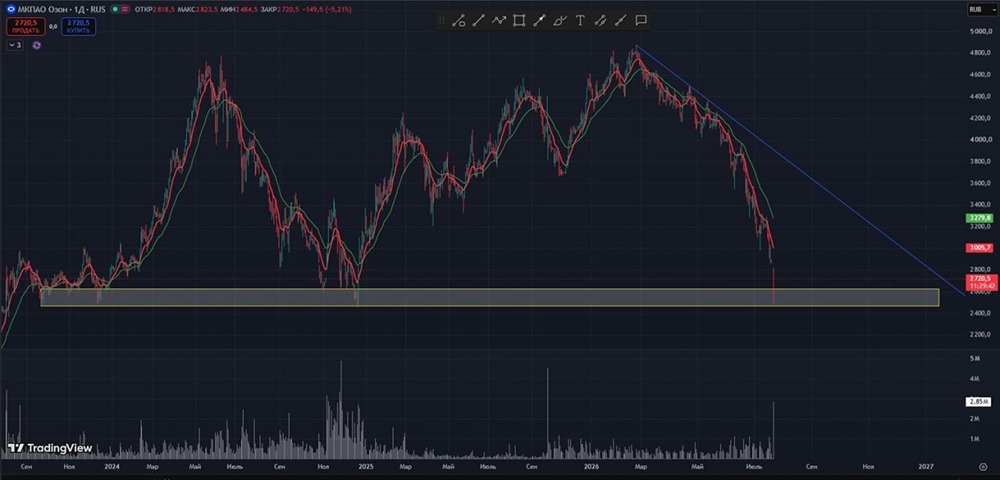Select the rectangle shape tool
Image resolution: width=1000 pixels, height=480 pixels.
pyautogui.click(x=519, y=21)
